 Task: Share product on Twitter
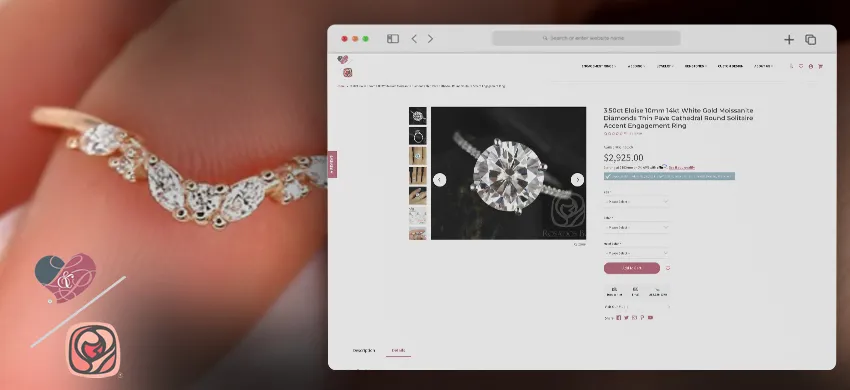(626, 318)
